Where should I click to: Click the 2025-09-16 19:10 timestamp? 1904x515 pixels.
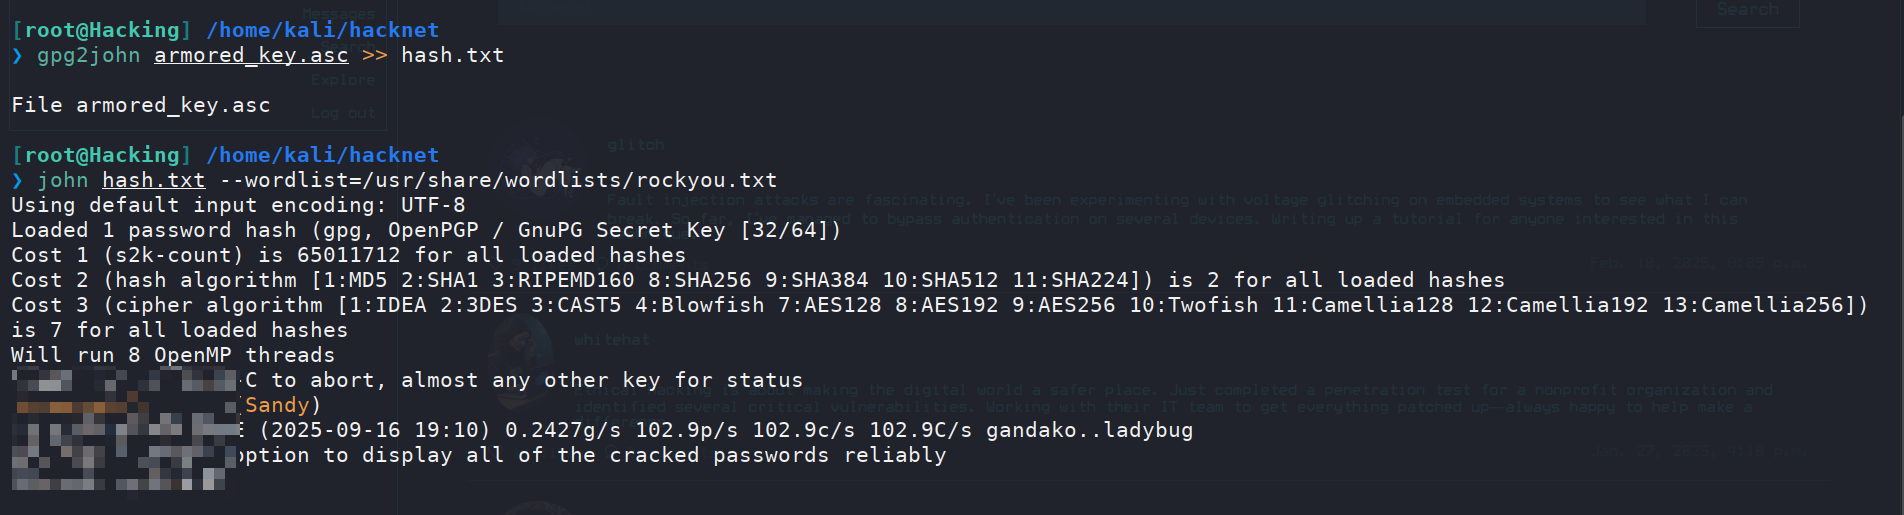point(375,431)
